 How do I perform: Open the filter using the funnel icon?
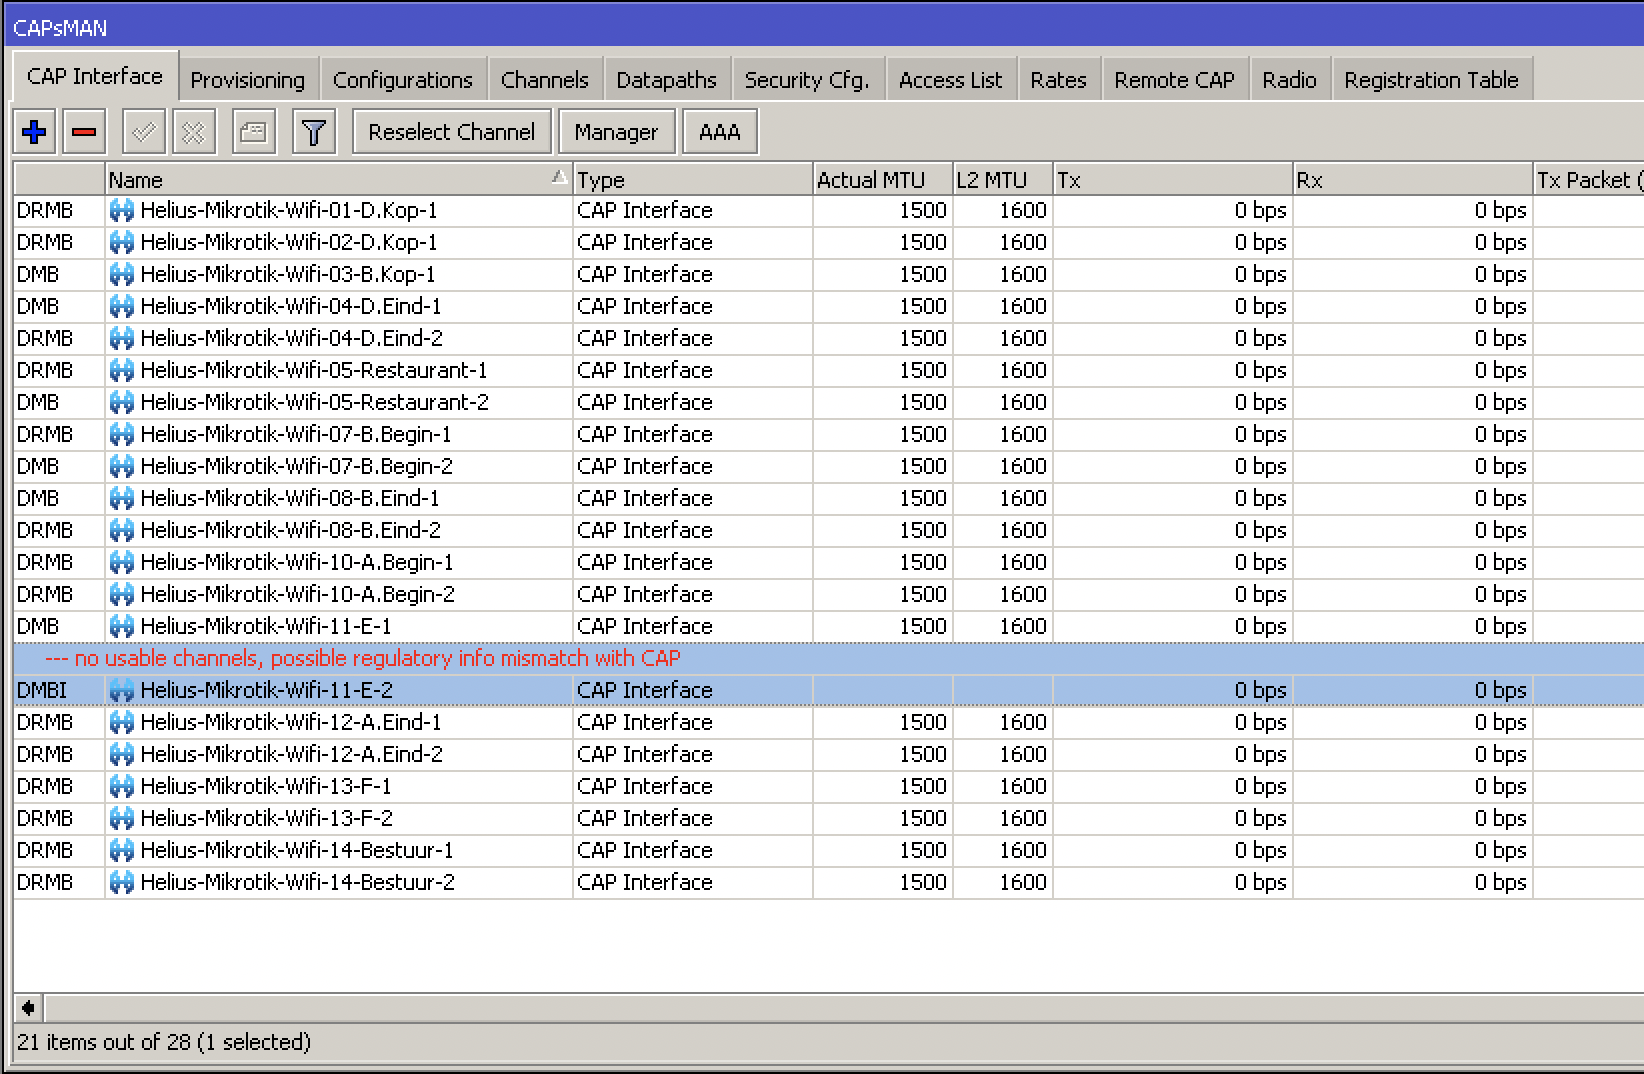point(314,131)
